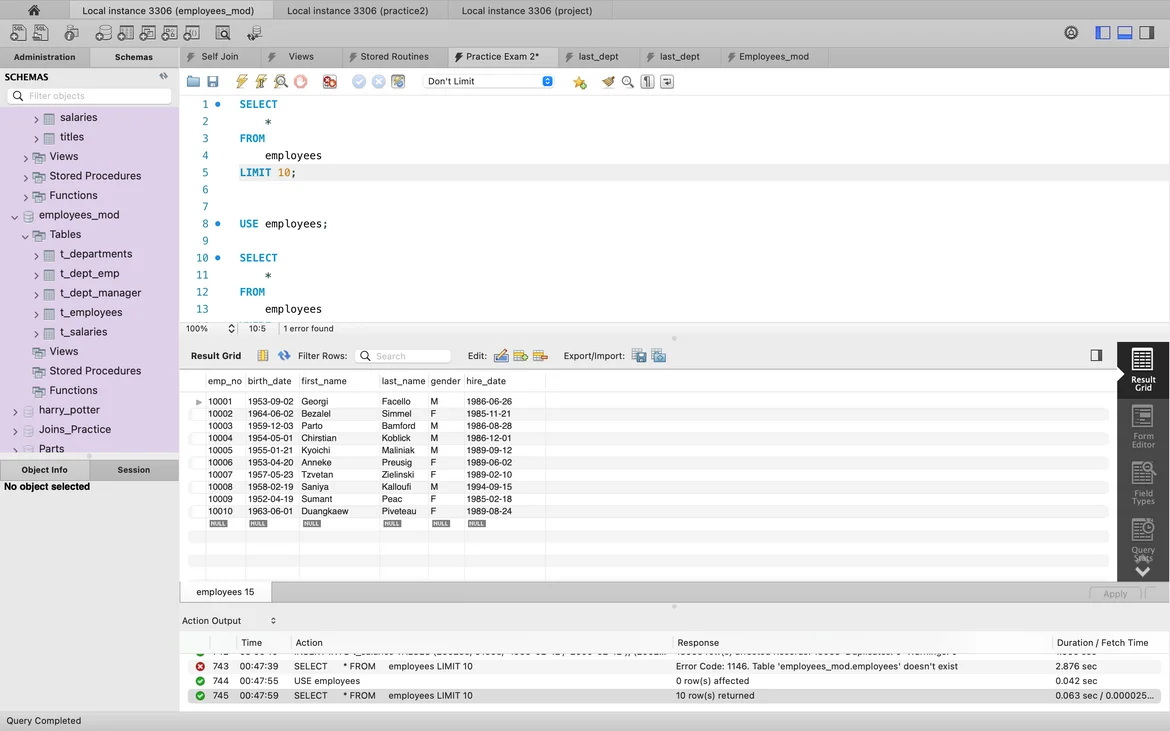
Task: Toggle word wrap in the editor
Action: (667, 82)
